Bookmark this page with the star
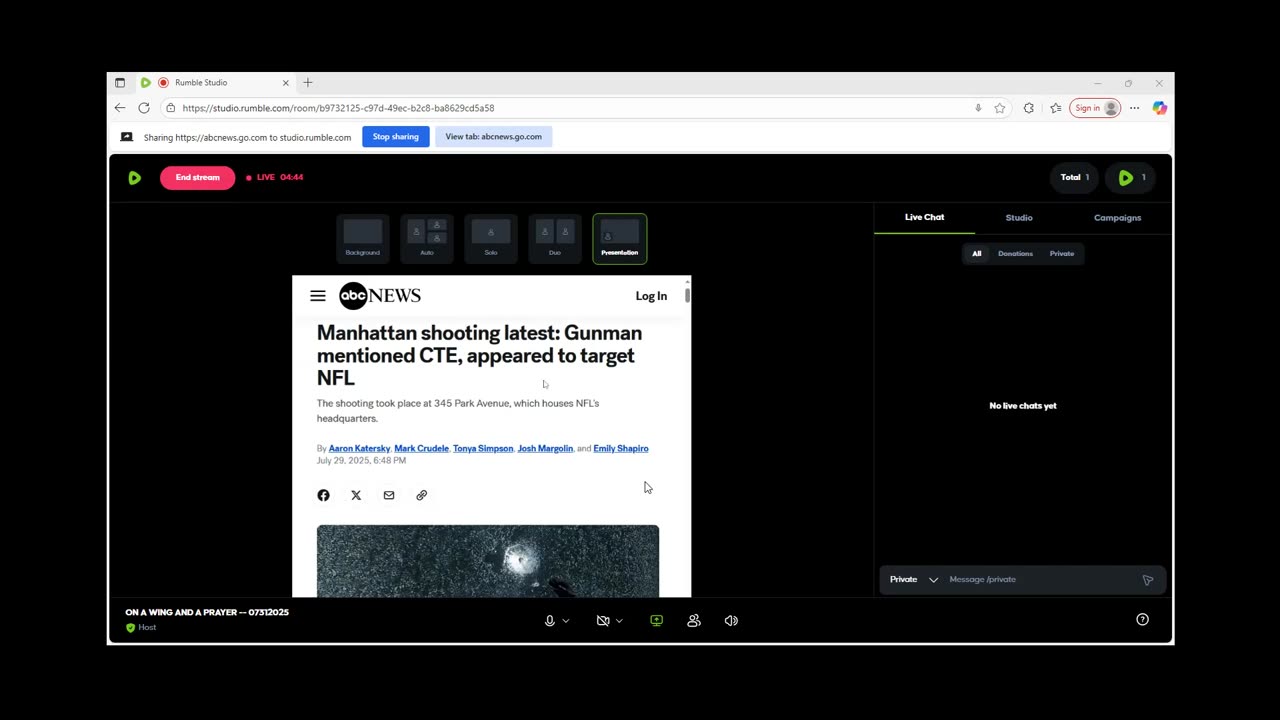Image resolution: width=1280 pixels, height=720 pixels. click(x=999, y=108)
